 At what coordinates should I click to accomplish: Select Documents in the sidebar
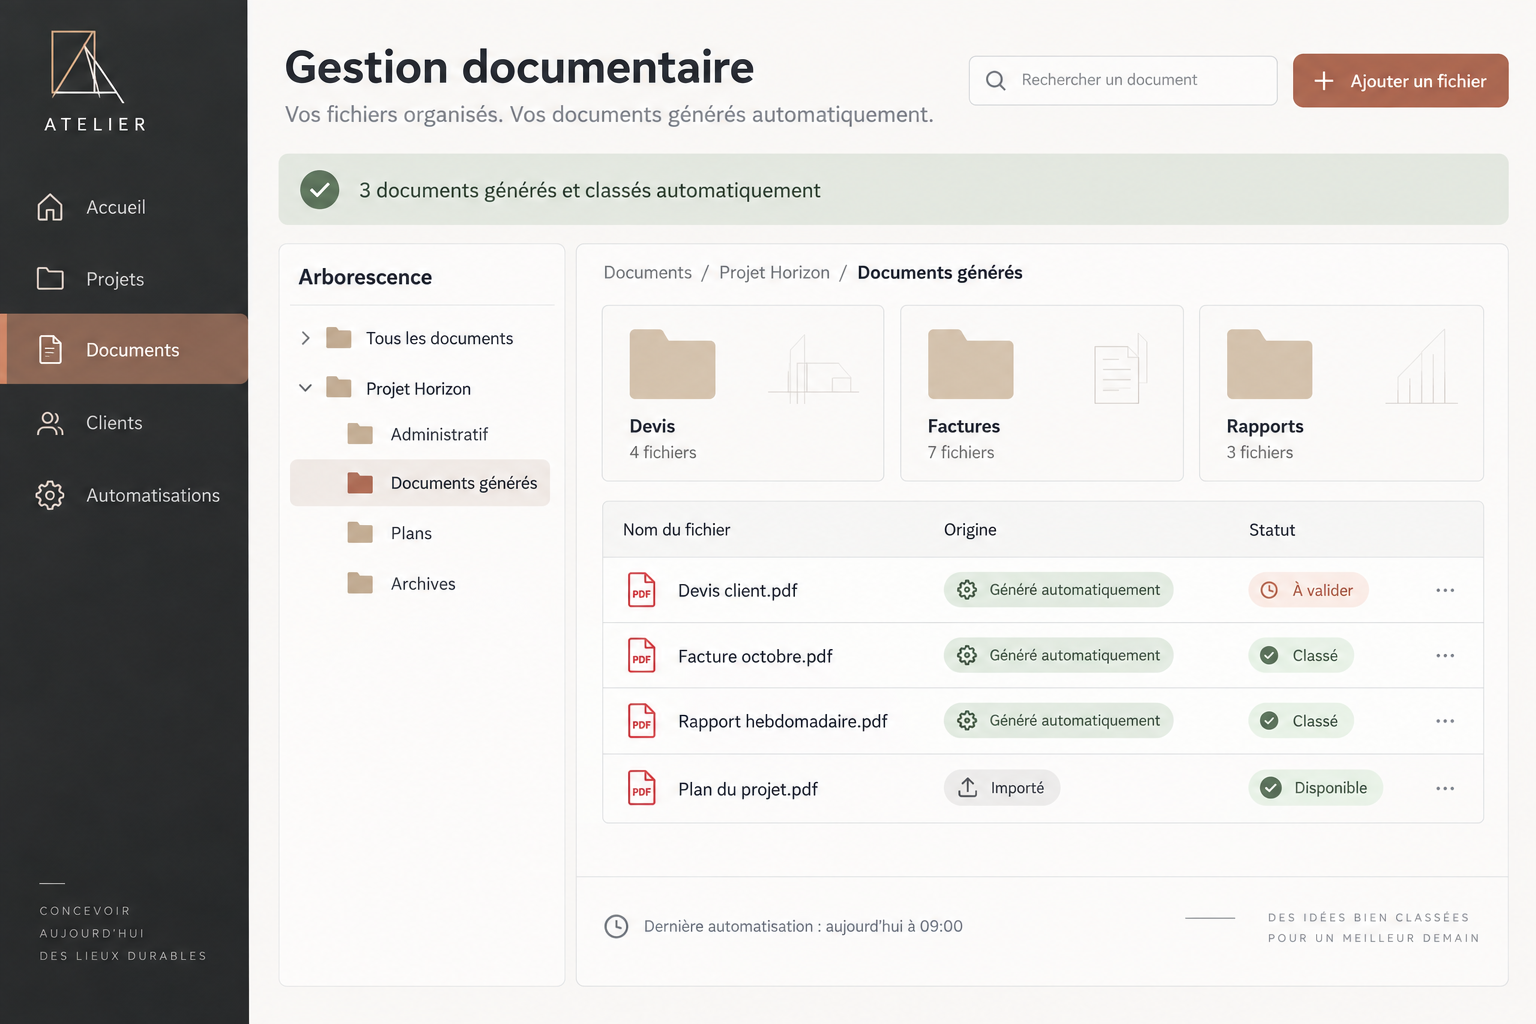[x=124, y=349]
